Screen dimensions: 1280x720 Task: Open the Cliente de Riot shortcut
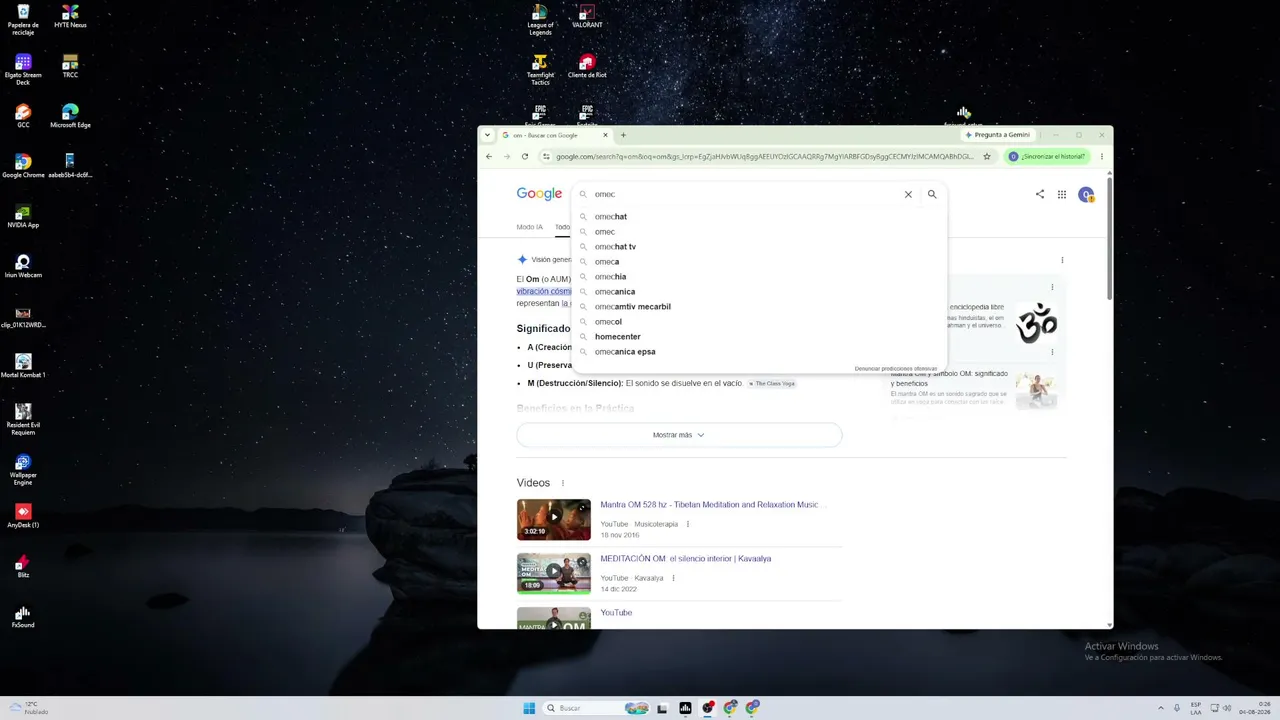(587, 66)
